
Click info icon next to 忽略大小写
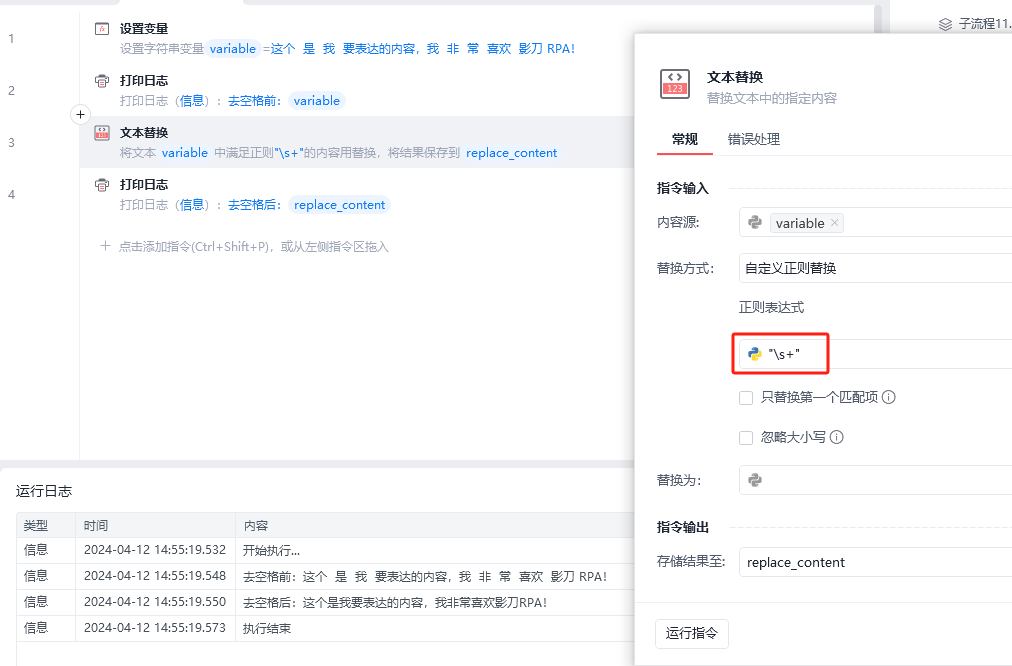pos(837,437)
